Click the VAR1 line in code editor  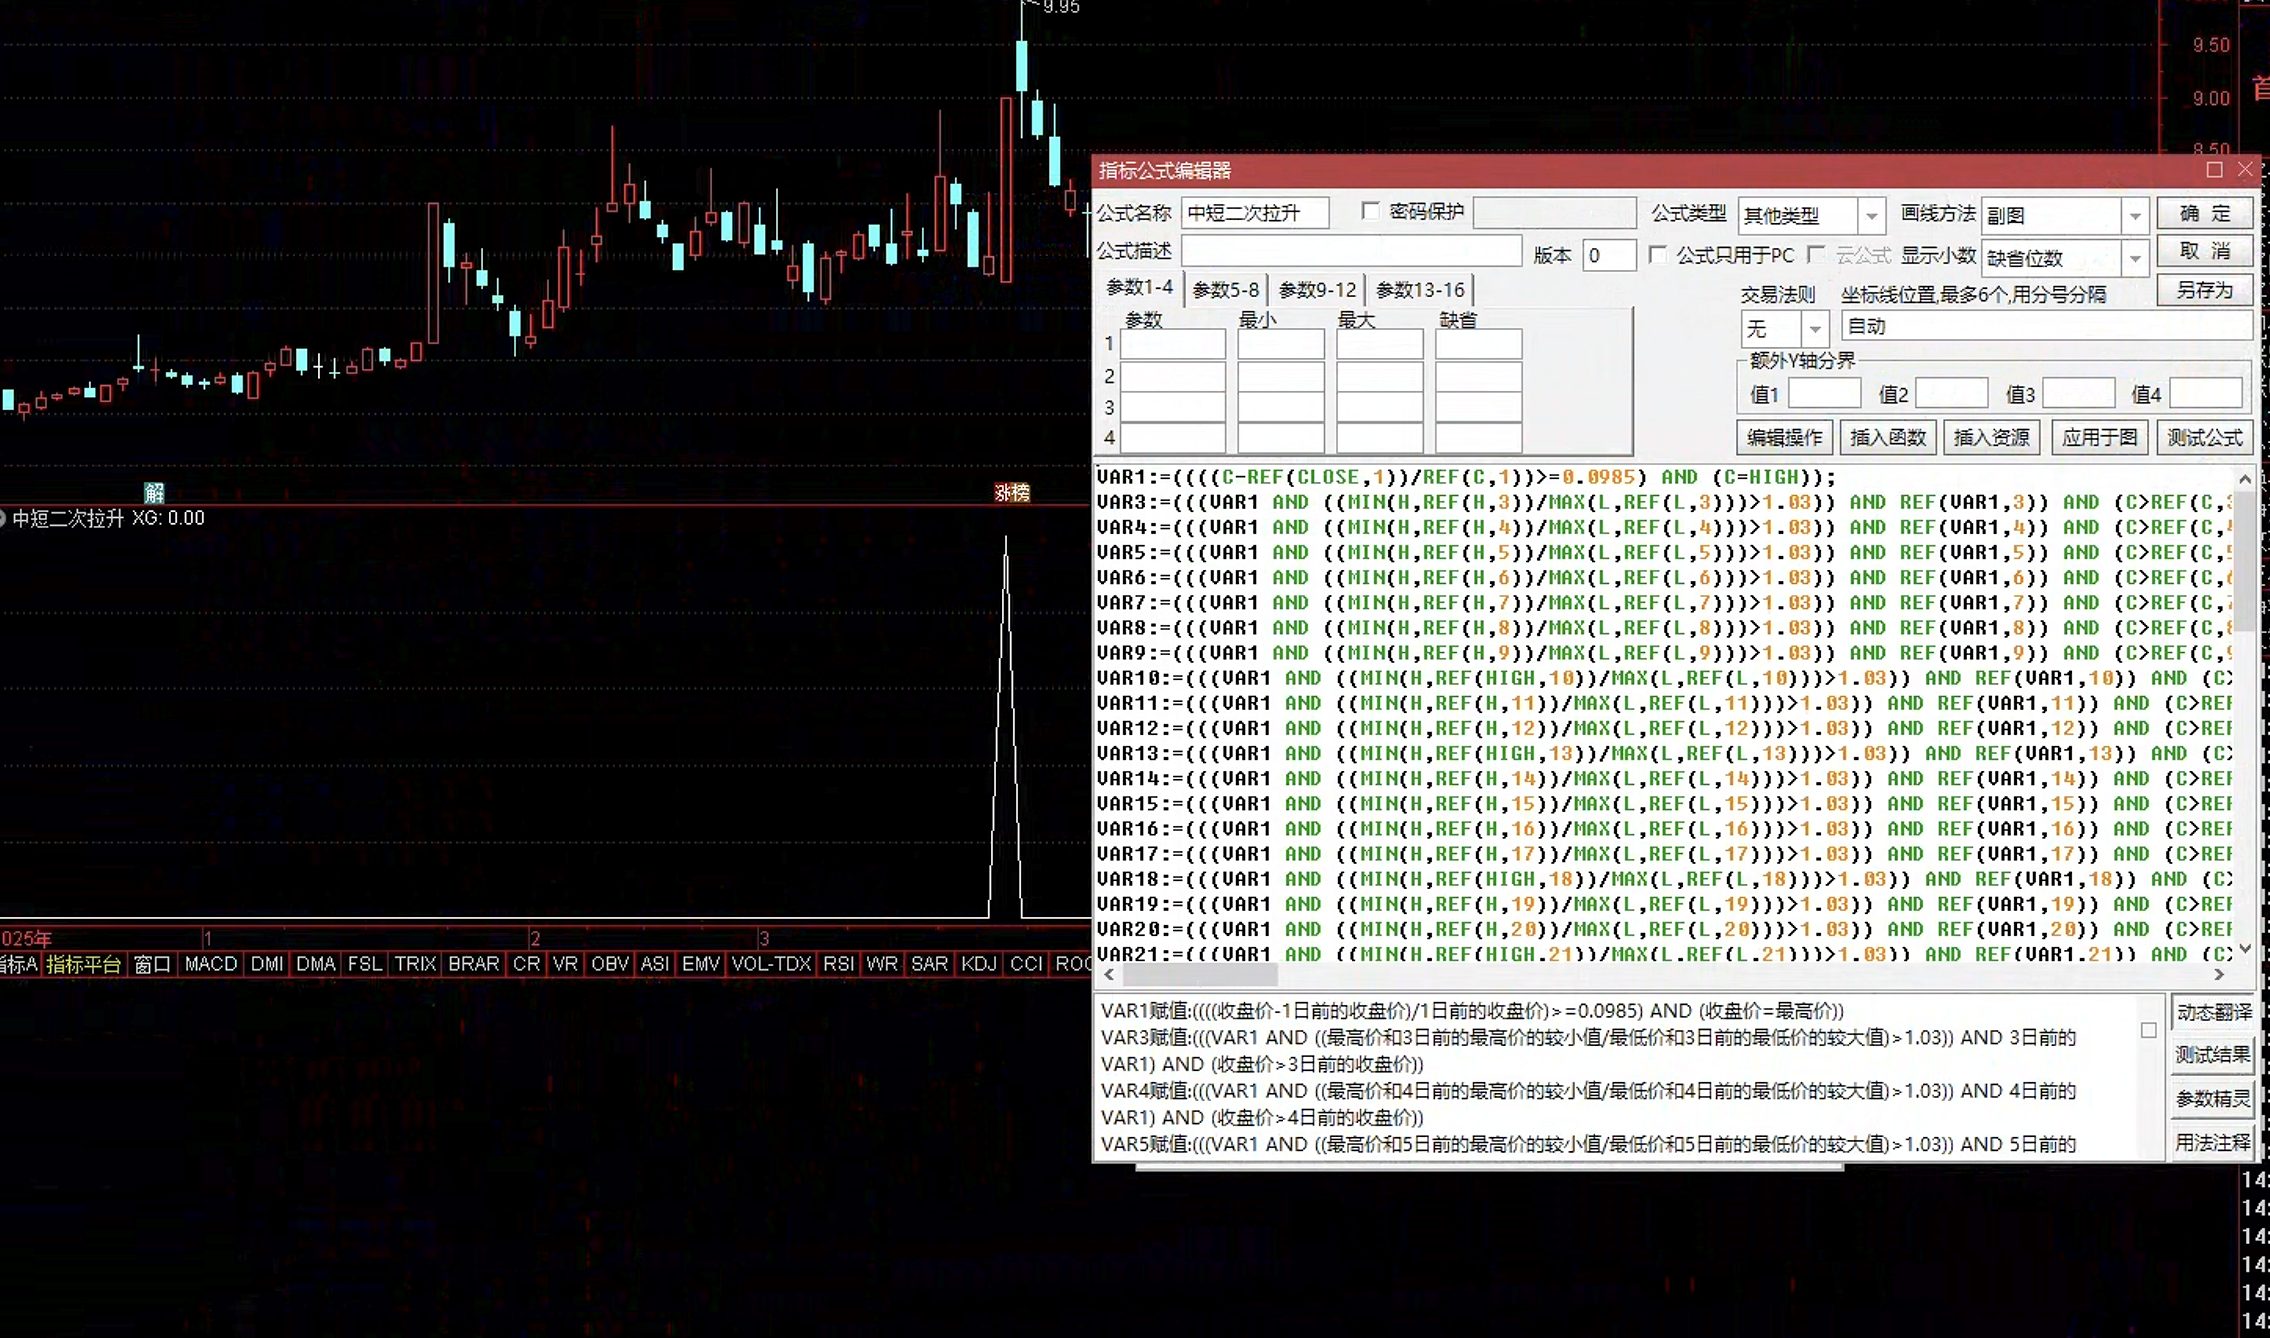point(1467,478)
